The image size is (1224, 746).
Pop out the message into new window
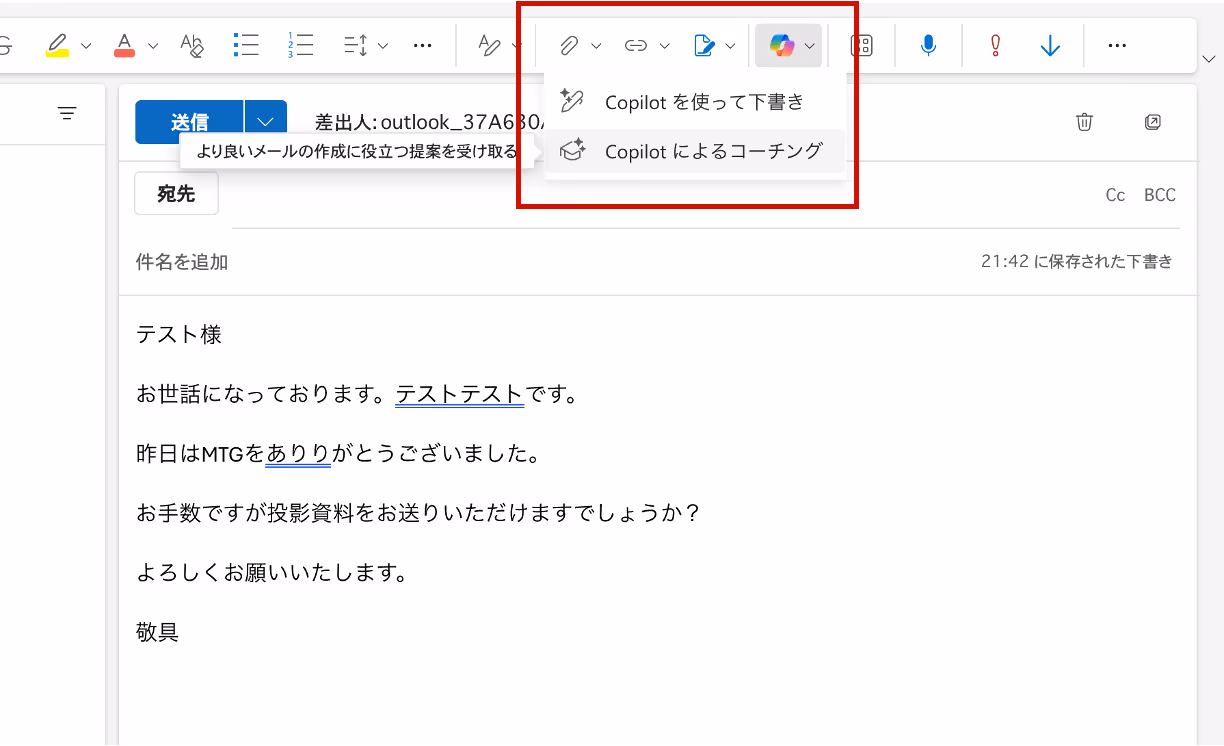click(x=1152, y=122)
